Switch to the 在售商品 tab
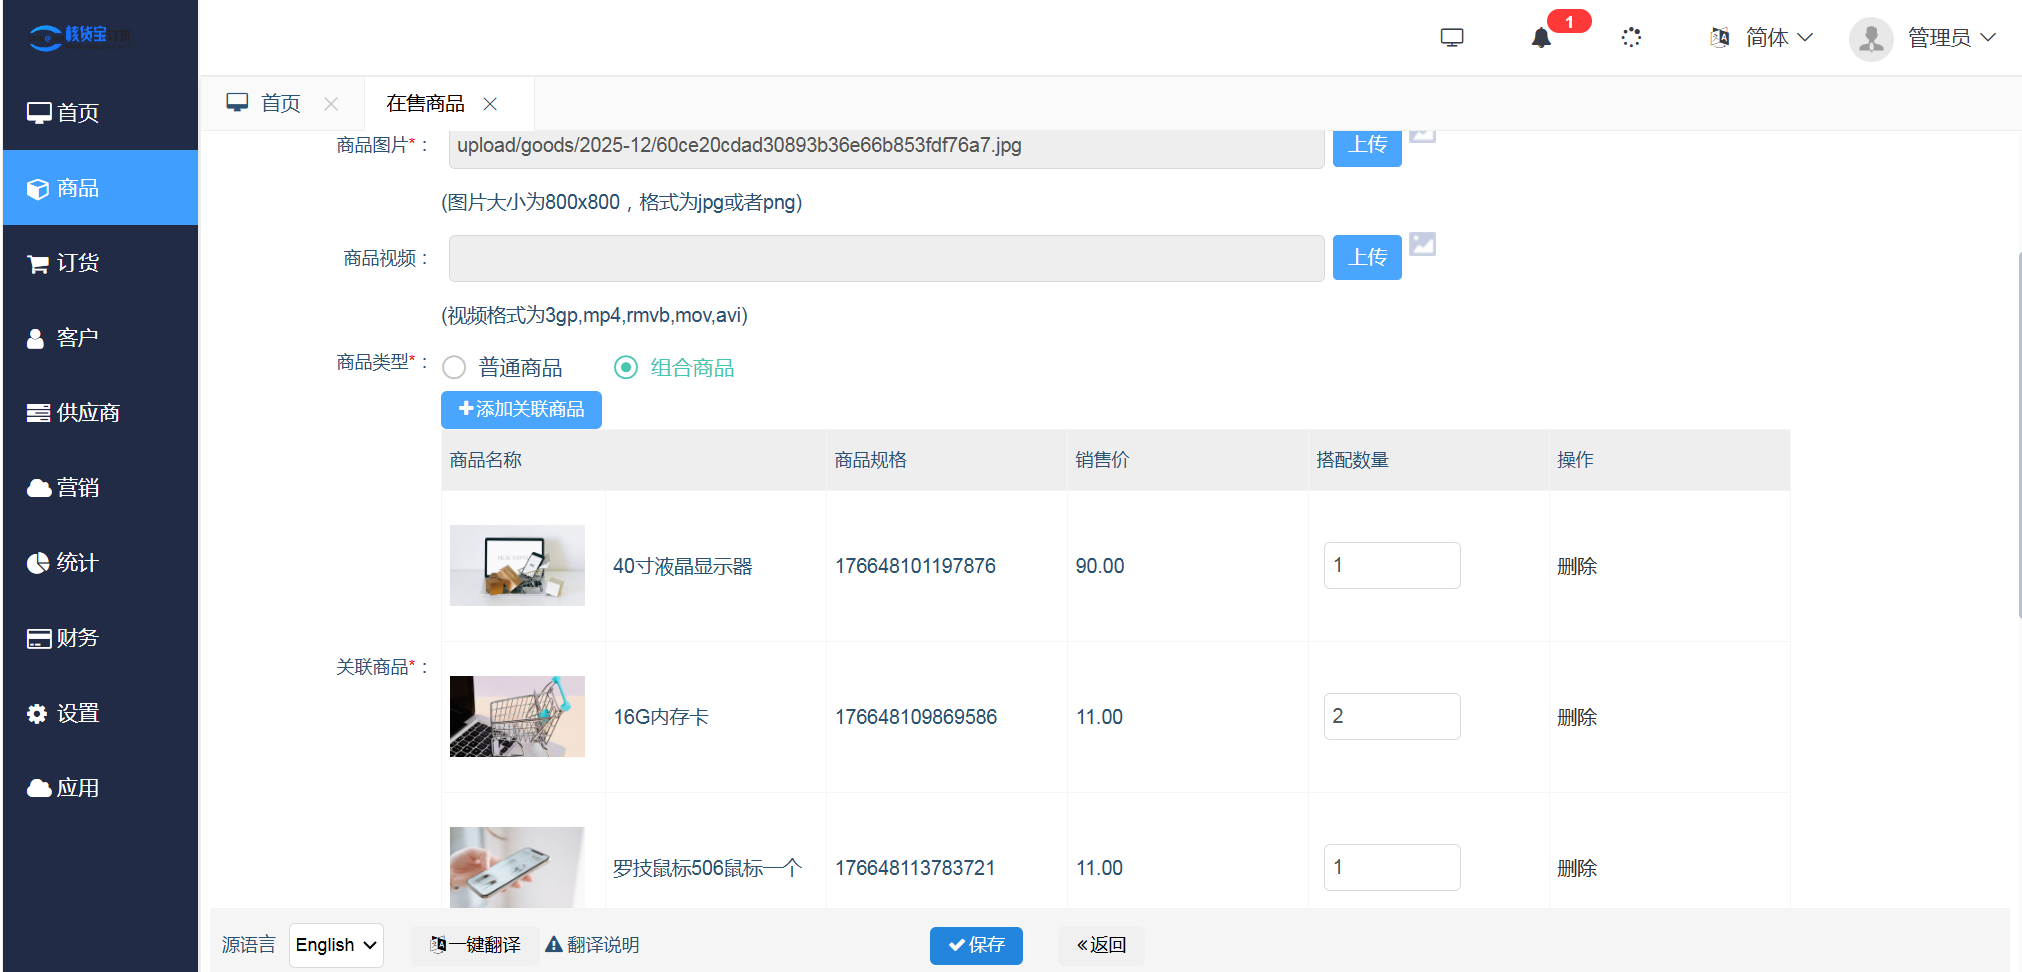The width and height of the screenshot is (2022, 972). pyautogui.click(x=424, y=102)
